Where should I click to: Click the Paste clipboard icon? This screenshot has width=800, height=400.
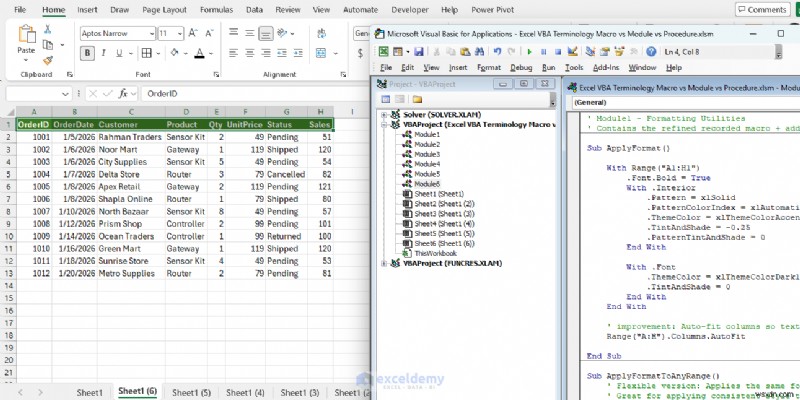point(27,35)
